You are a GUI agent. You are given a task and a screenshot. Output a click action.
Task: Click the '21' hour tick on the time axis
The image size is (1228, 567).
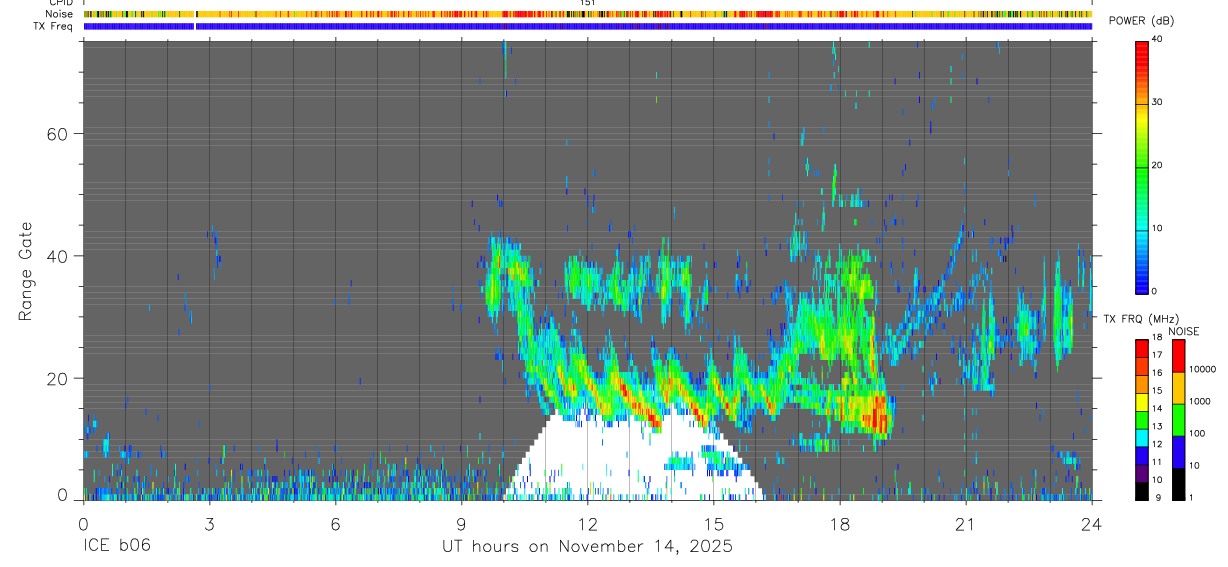(966, 523)
